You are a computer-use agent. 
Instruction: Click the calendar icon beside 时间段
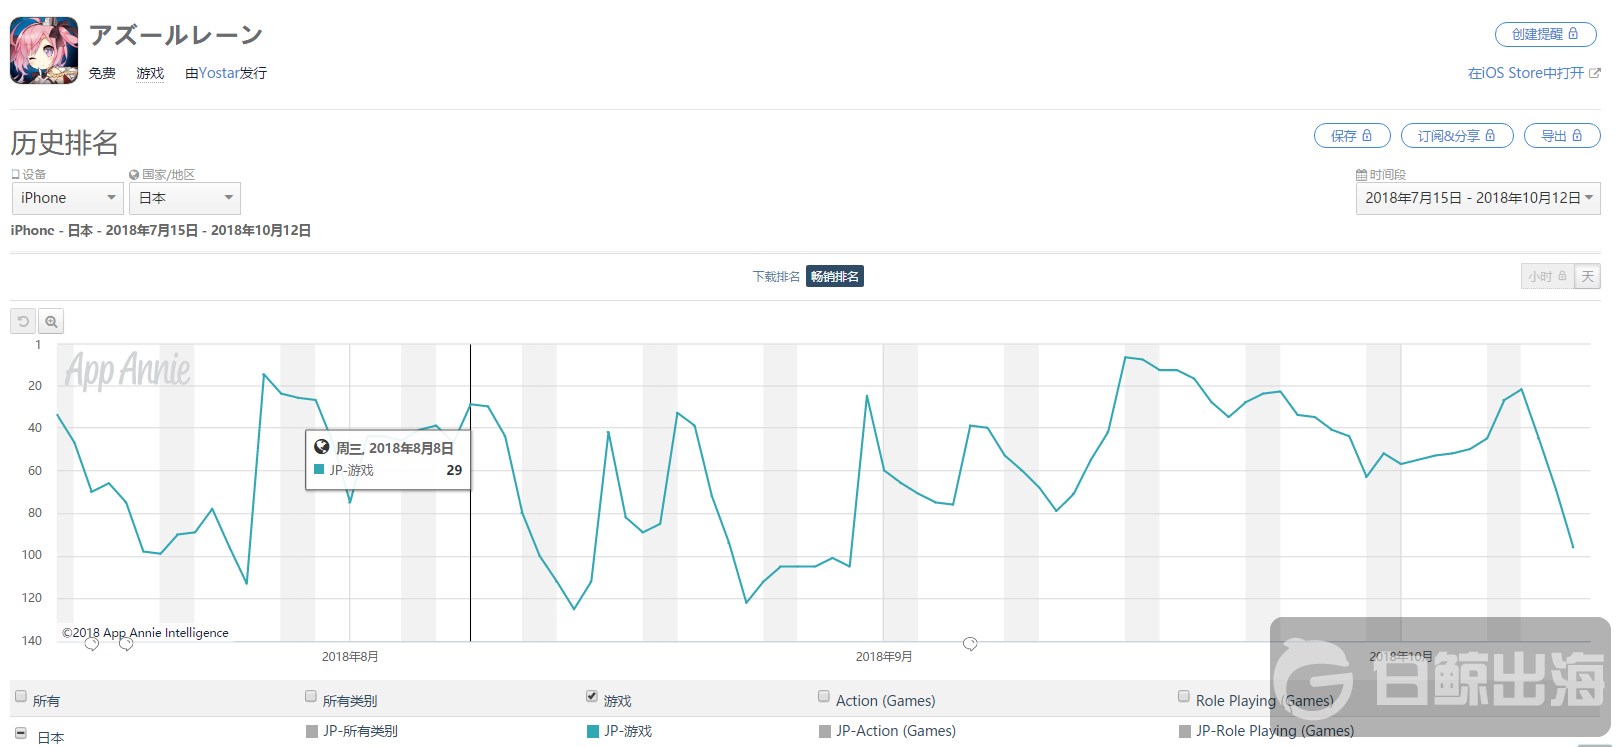point(1361,174)
